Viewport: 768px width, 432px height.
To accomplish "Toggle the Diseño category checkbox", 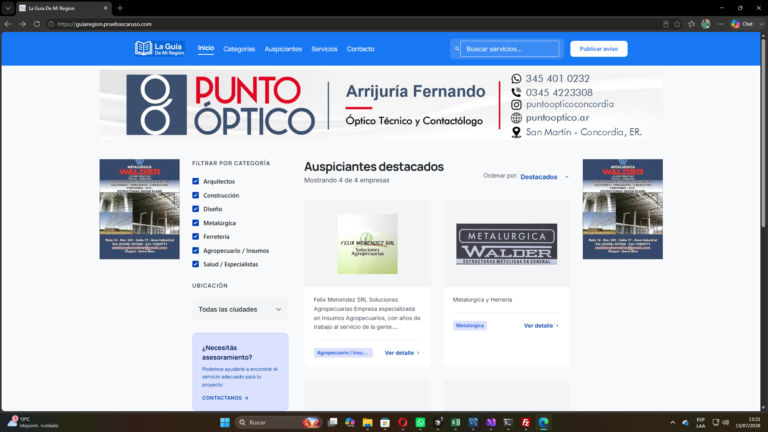I will pos(195,209).
